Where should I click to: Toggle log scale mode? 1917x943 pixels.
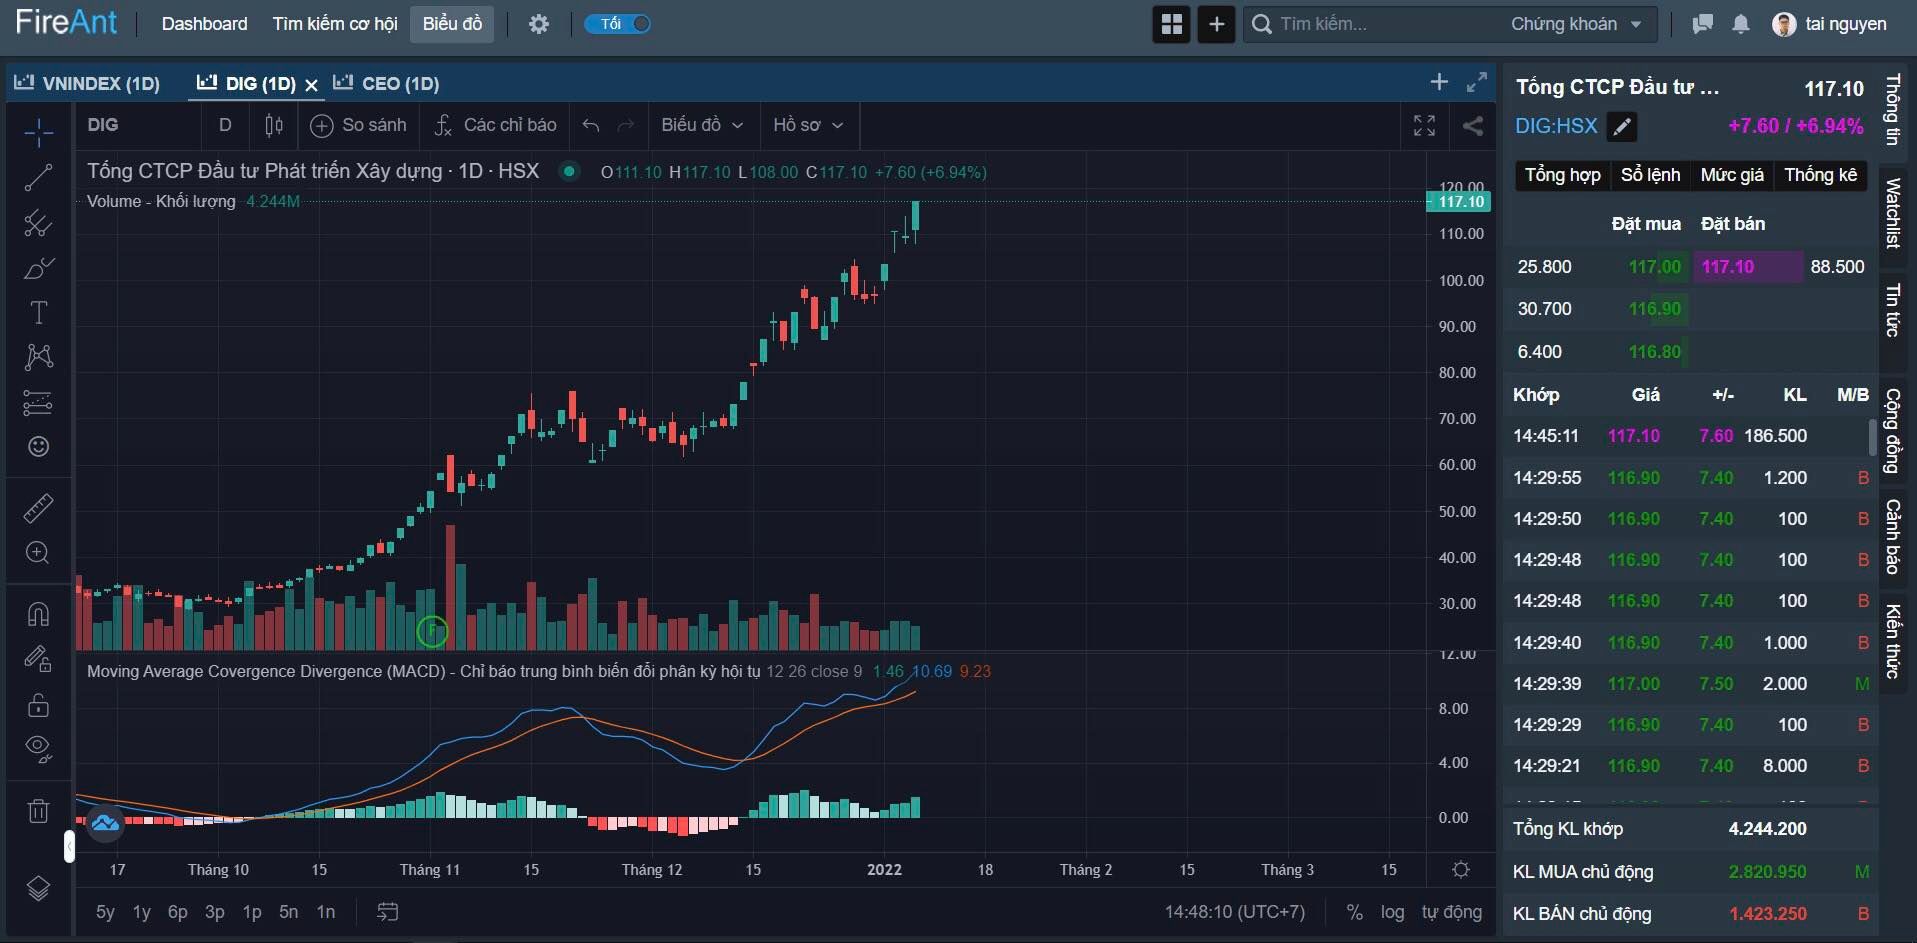tap(1392, 912)
